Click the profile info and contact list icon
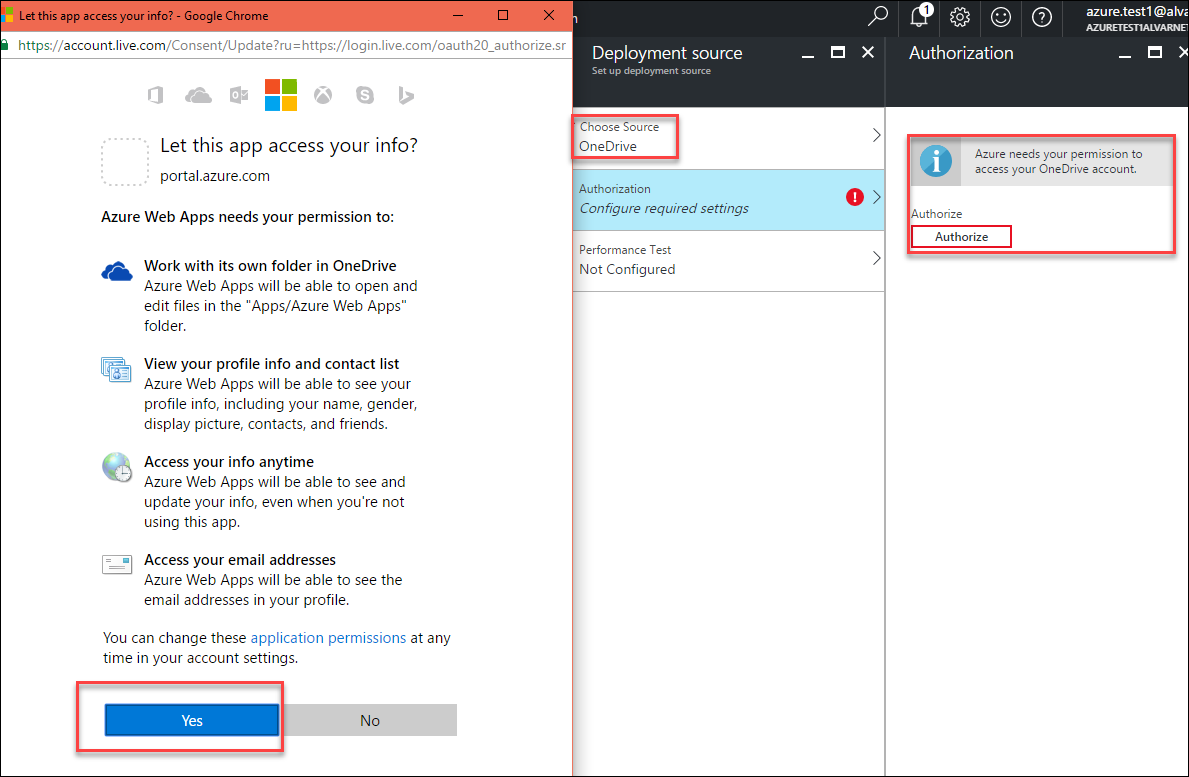 pos(117,369)
